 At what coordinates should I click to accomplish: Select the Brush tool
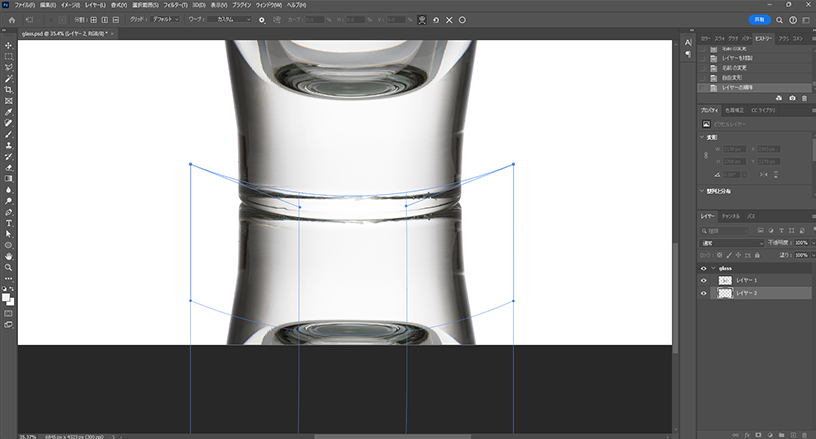(x=8, y=134)
